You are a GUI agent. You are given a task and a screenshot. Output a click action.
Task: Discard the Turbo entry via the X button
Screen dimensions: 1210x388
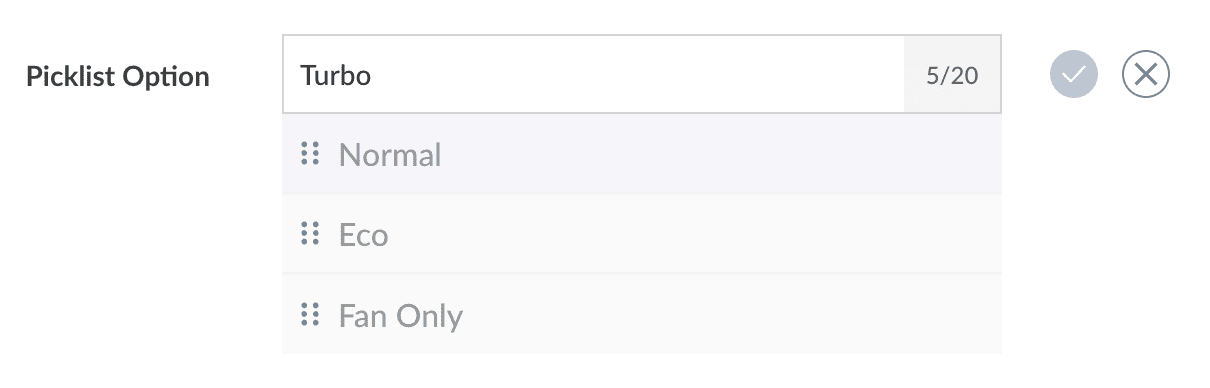coord(1146,75)
